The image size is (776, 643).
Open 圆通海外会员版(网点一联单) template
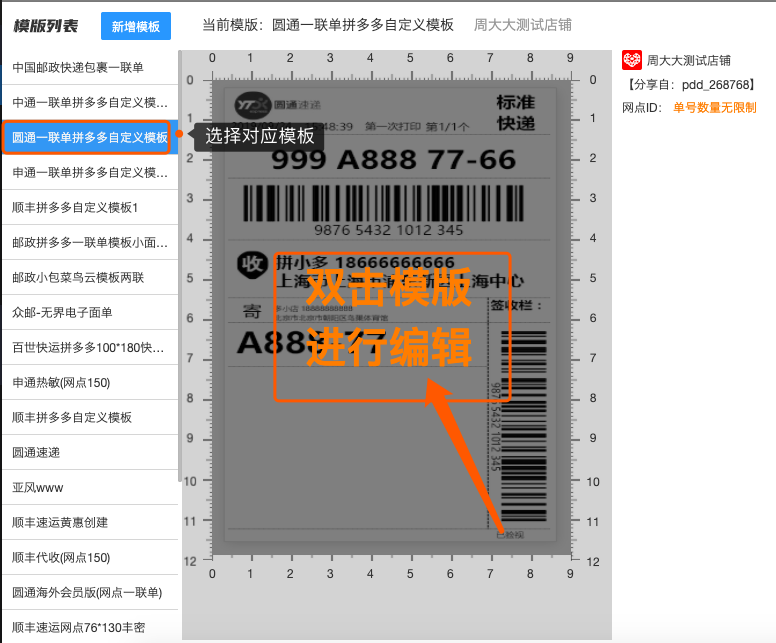pos(87,592)
